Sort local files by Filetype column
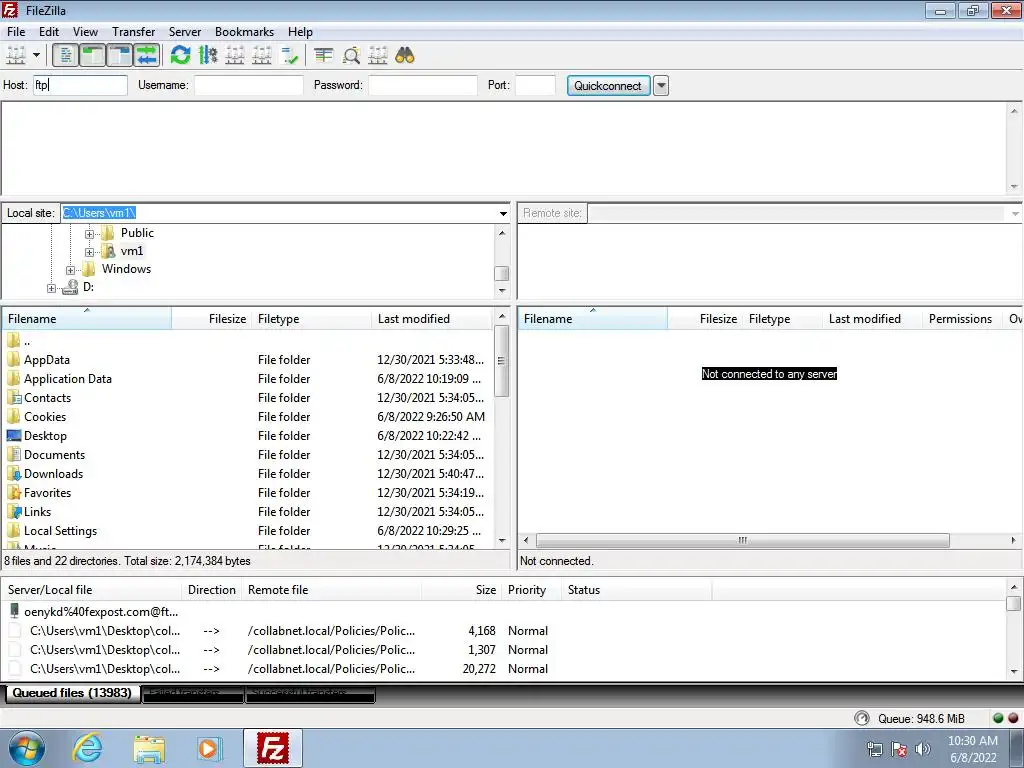The height and width of the screenshot is (768, 1024). tap(312, 319)
